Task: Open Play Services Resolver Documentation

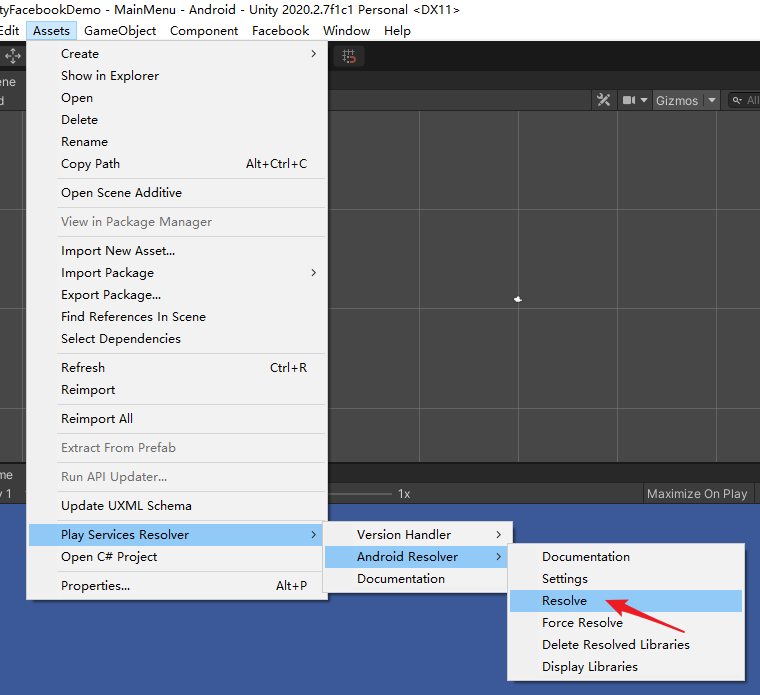Action: coord(417,579)
